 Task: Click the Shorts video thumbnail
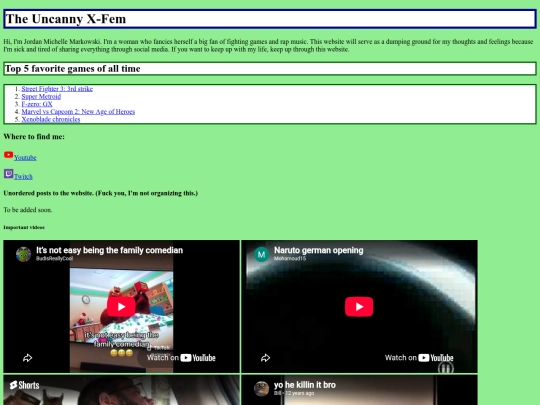[x=121, y=390]
